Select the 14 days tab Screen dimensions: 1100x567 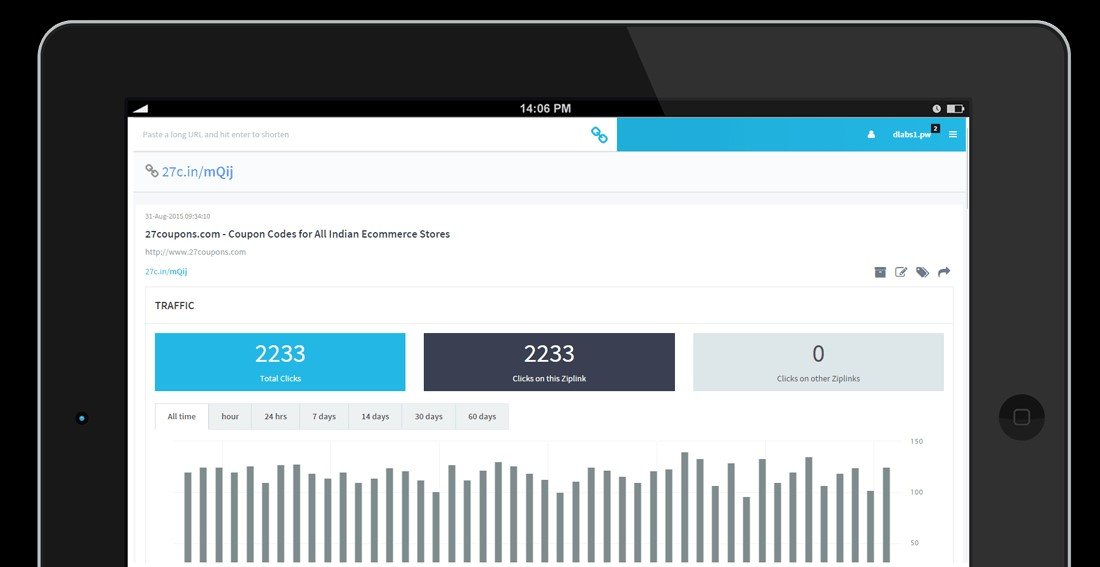pyautogui.click(x=375, y=417)
